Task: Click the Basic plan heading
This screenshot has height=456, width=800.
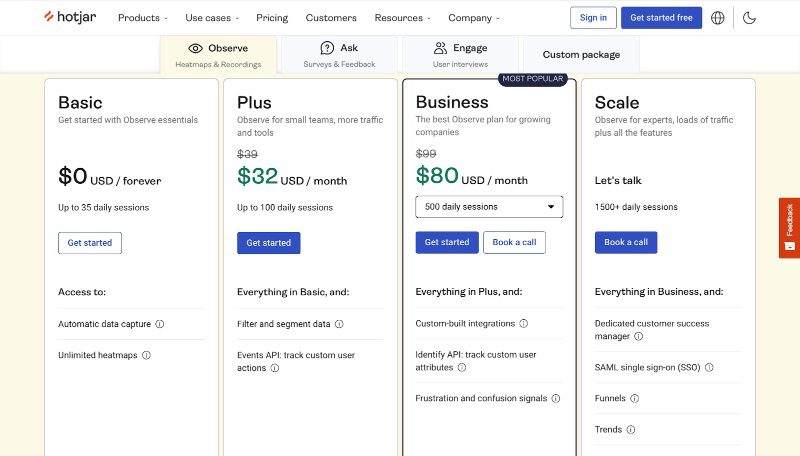Action: coord(80,103)
